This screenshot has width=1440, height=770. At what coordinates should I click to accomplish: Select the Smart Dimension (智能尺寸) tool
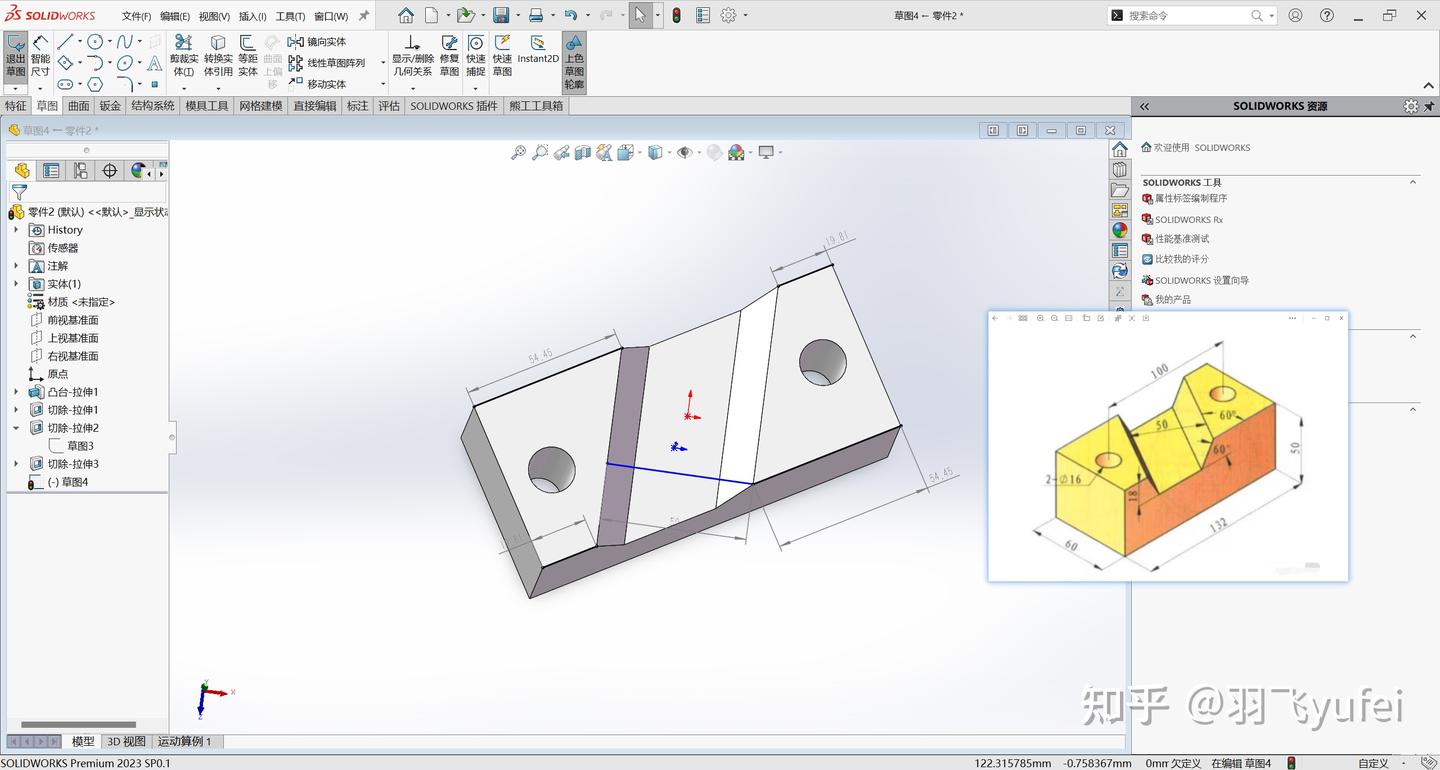coord(40,57)
